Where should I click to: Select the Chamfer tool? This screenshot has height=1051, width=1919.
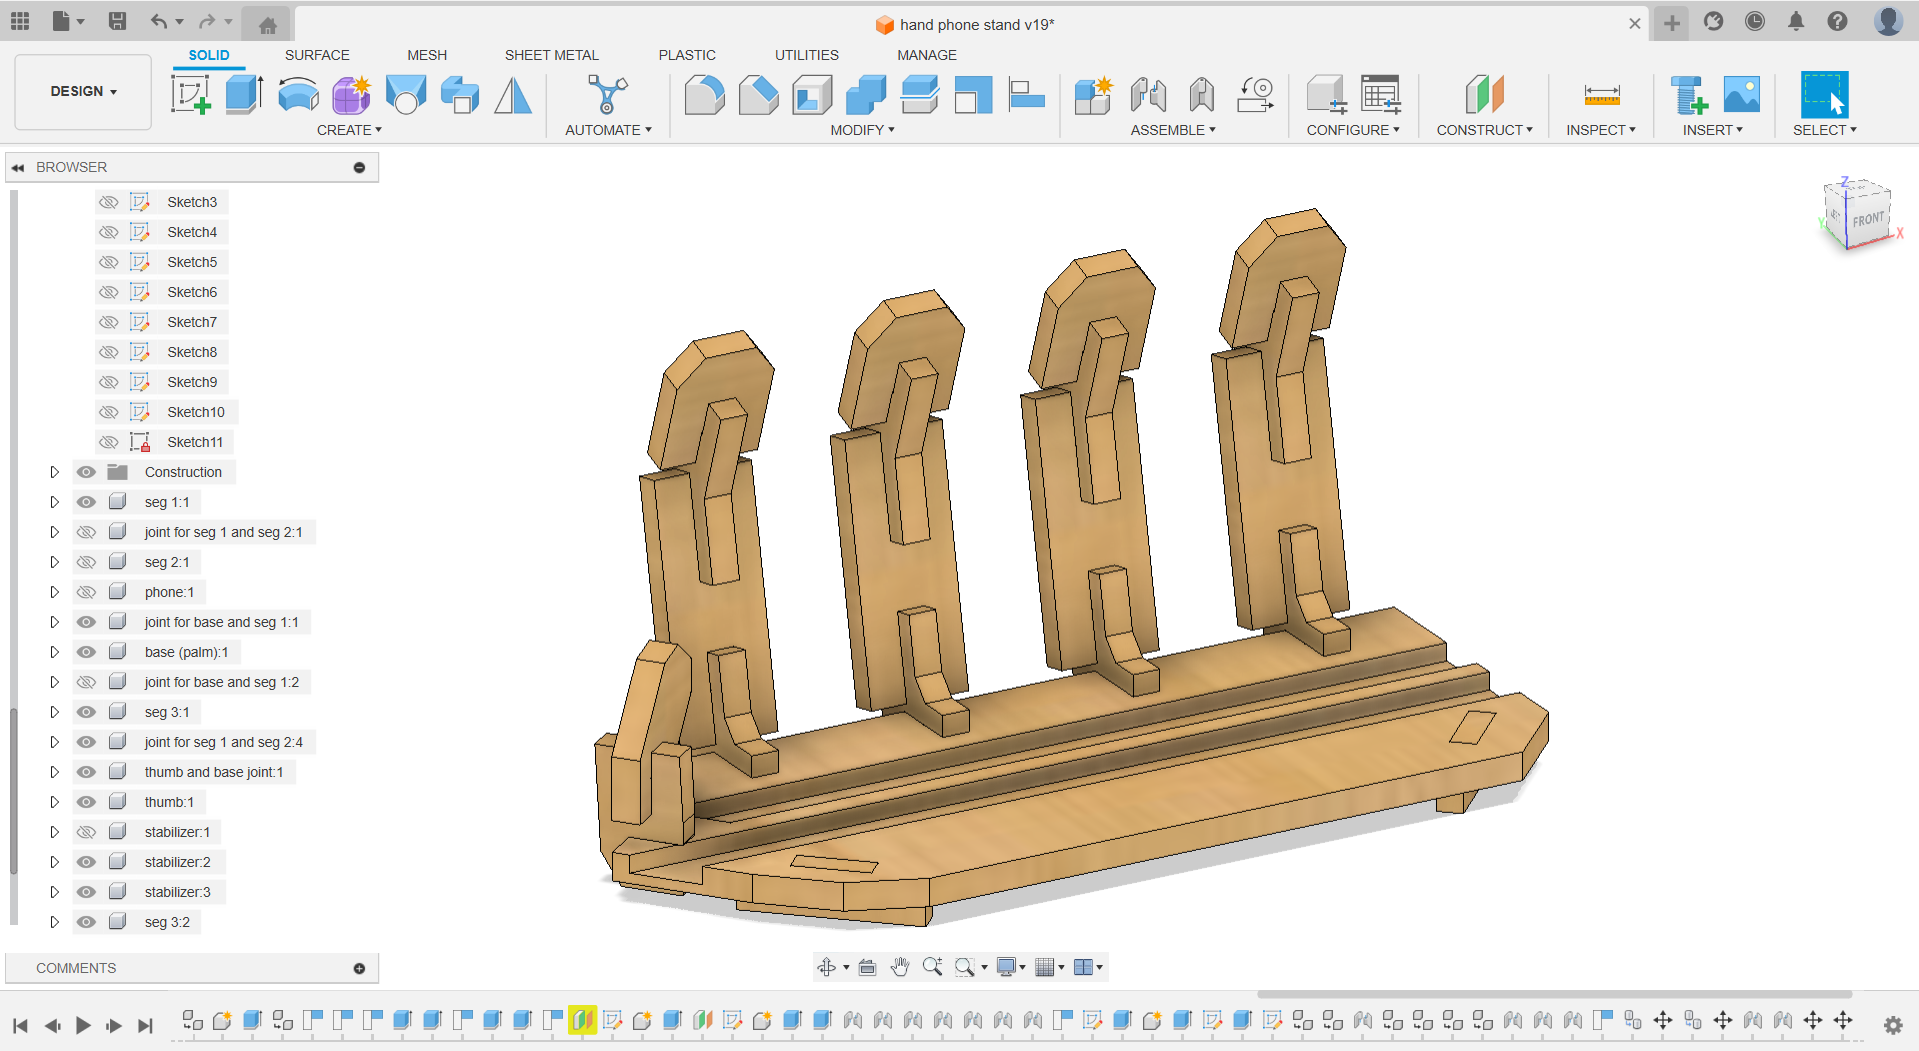point(758,95)
